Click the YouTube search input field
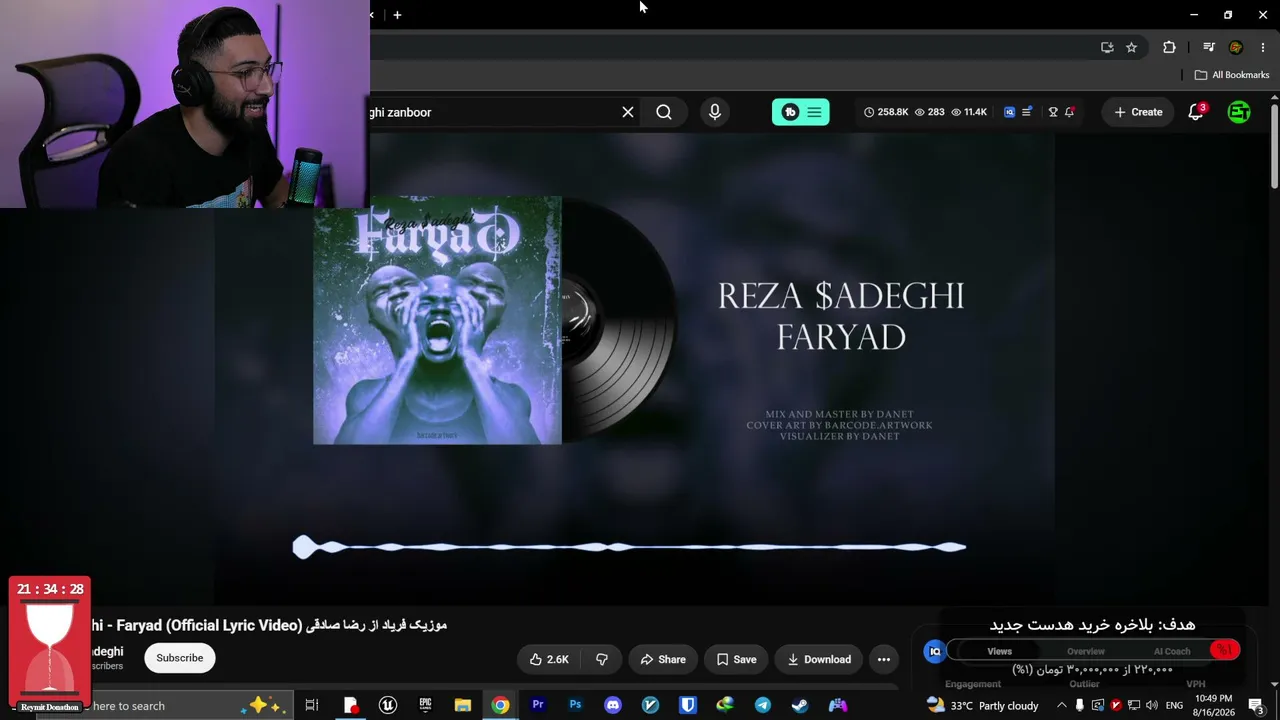This screenshot has width=1280, height=720. (x=490, y=112)
